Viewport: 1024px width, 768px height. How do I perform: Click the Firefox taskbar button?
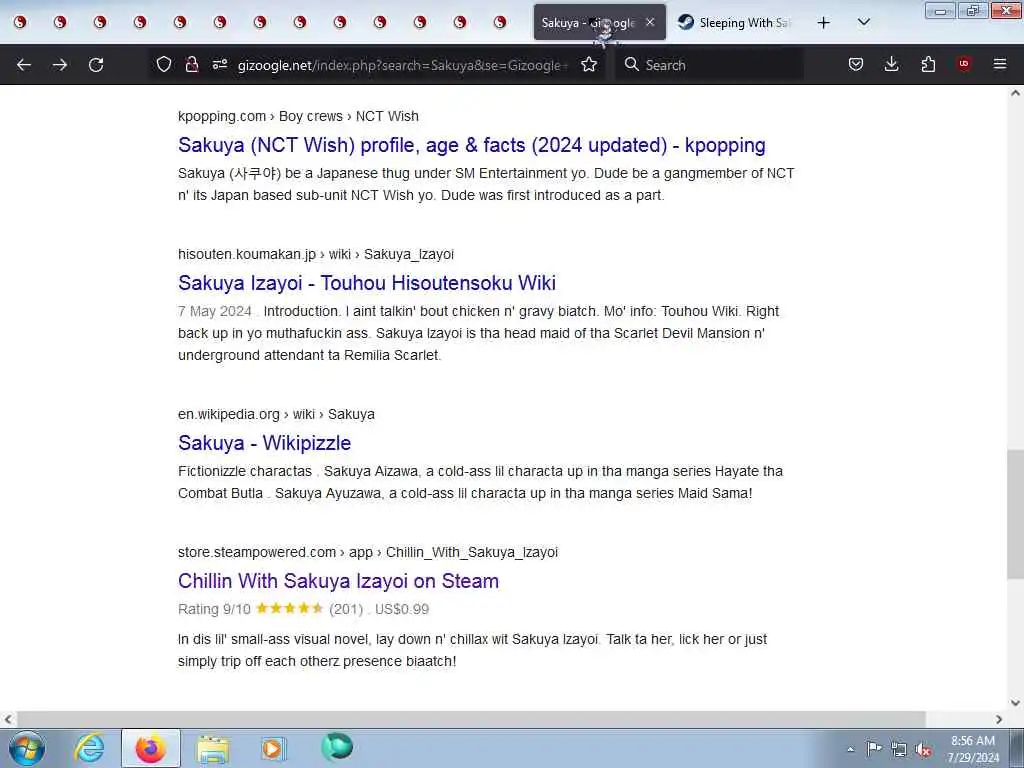(150, 748)
